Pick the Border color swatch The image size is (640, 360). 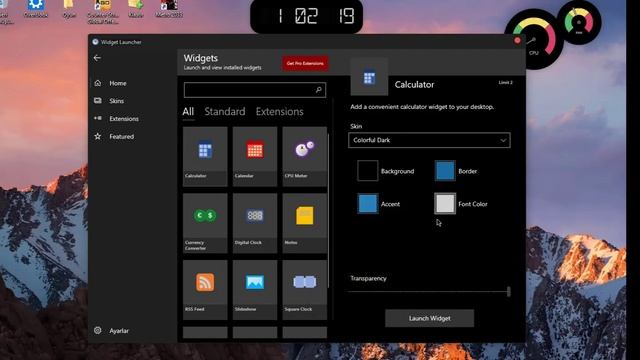coord(445,171)
